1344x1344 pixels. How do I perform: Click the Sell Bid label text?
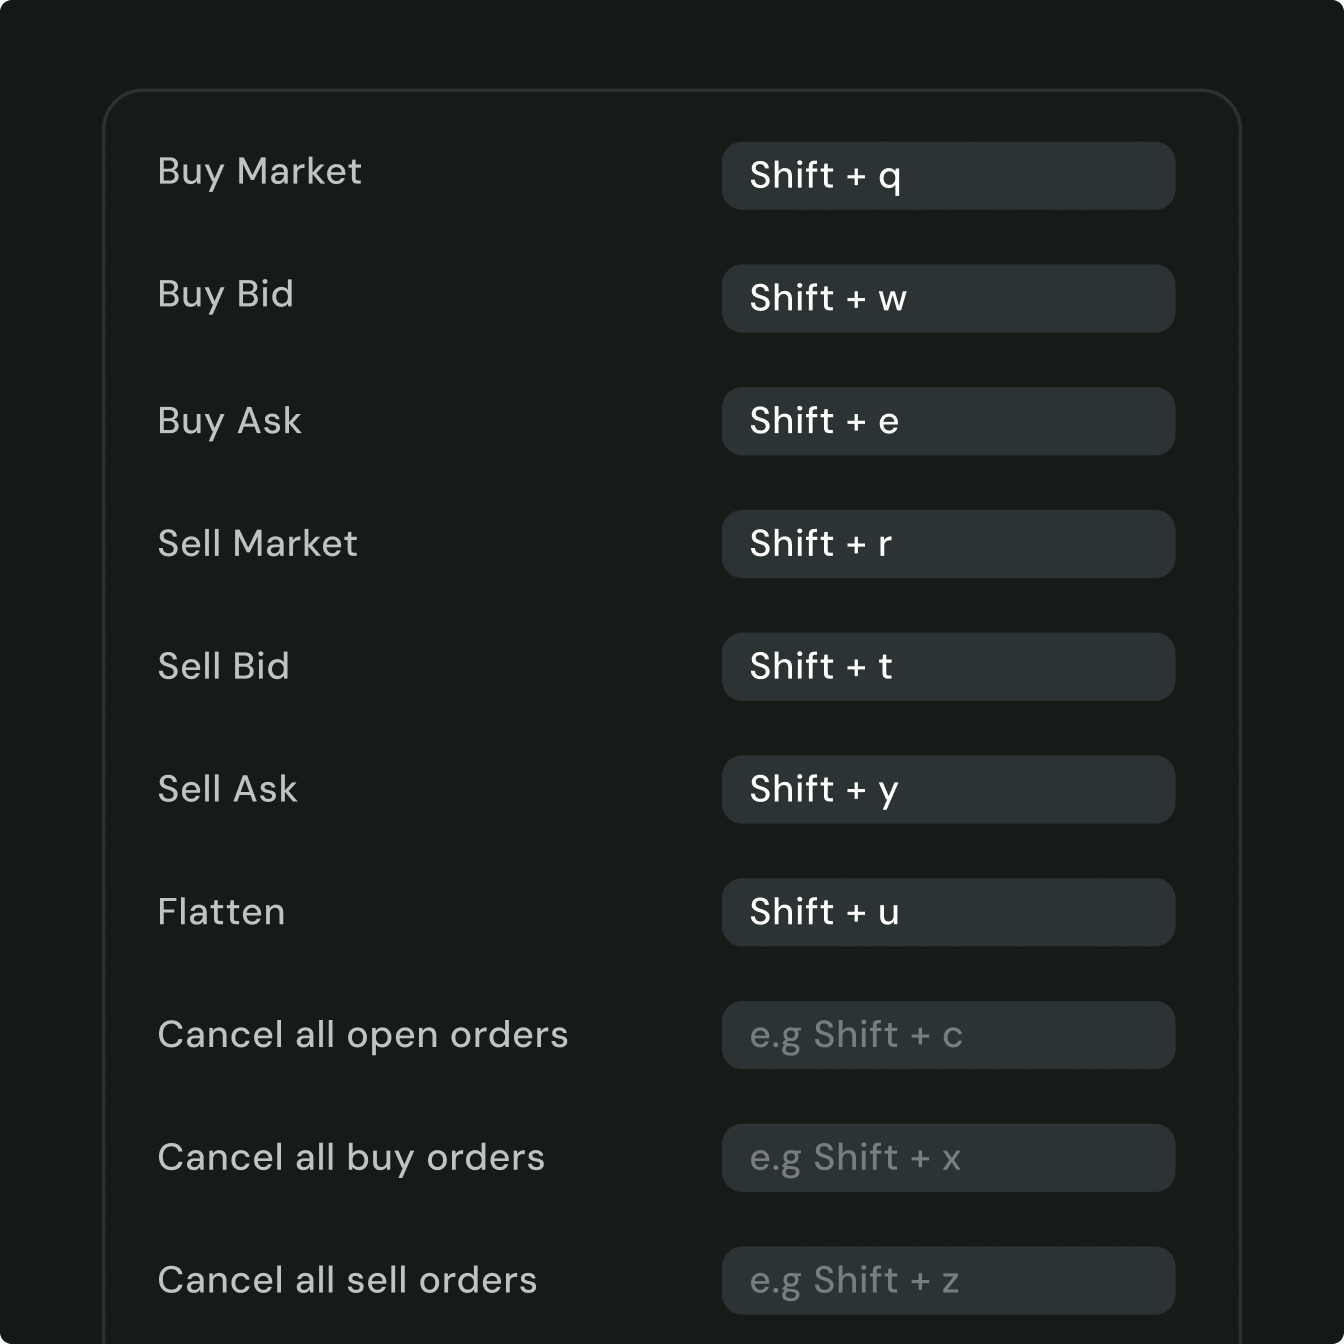coord(224,666)
